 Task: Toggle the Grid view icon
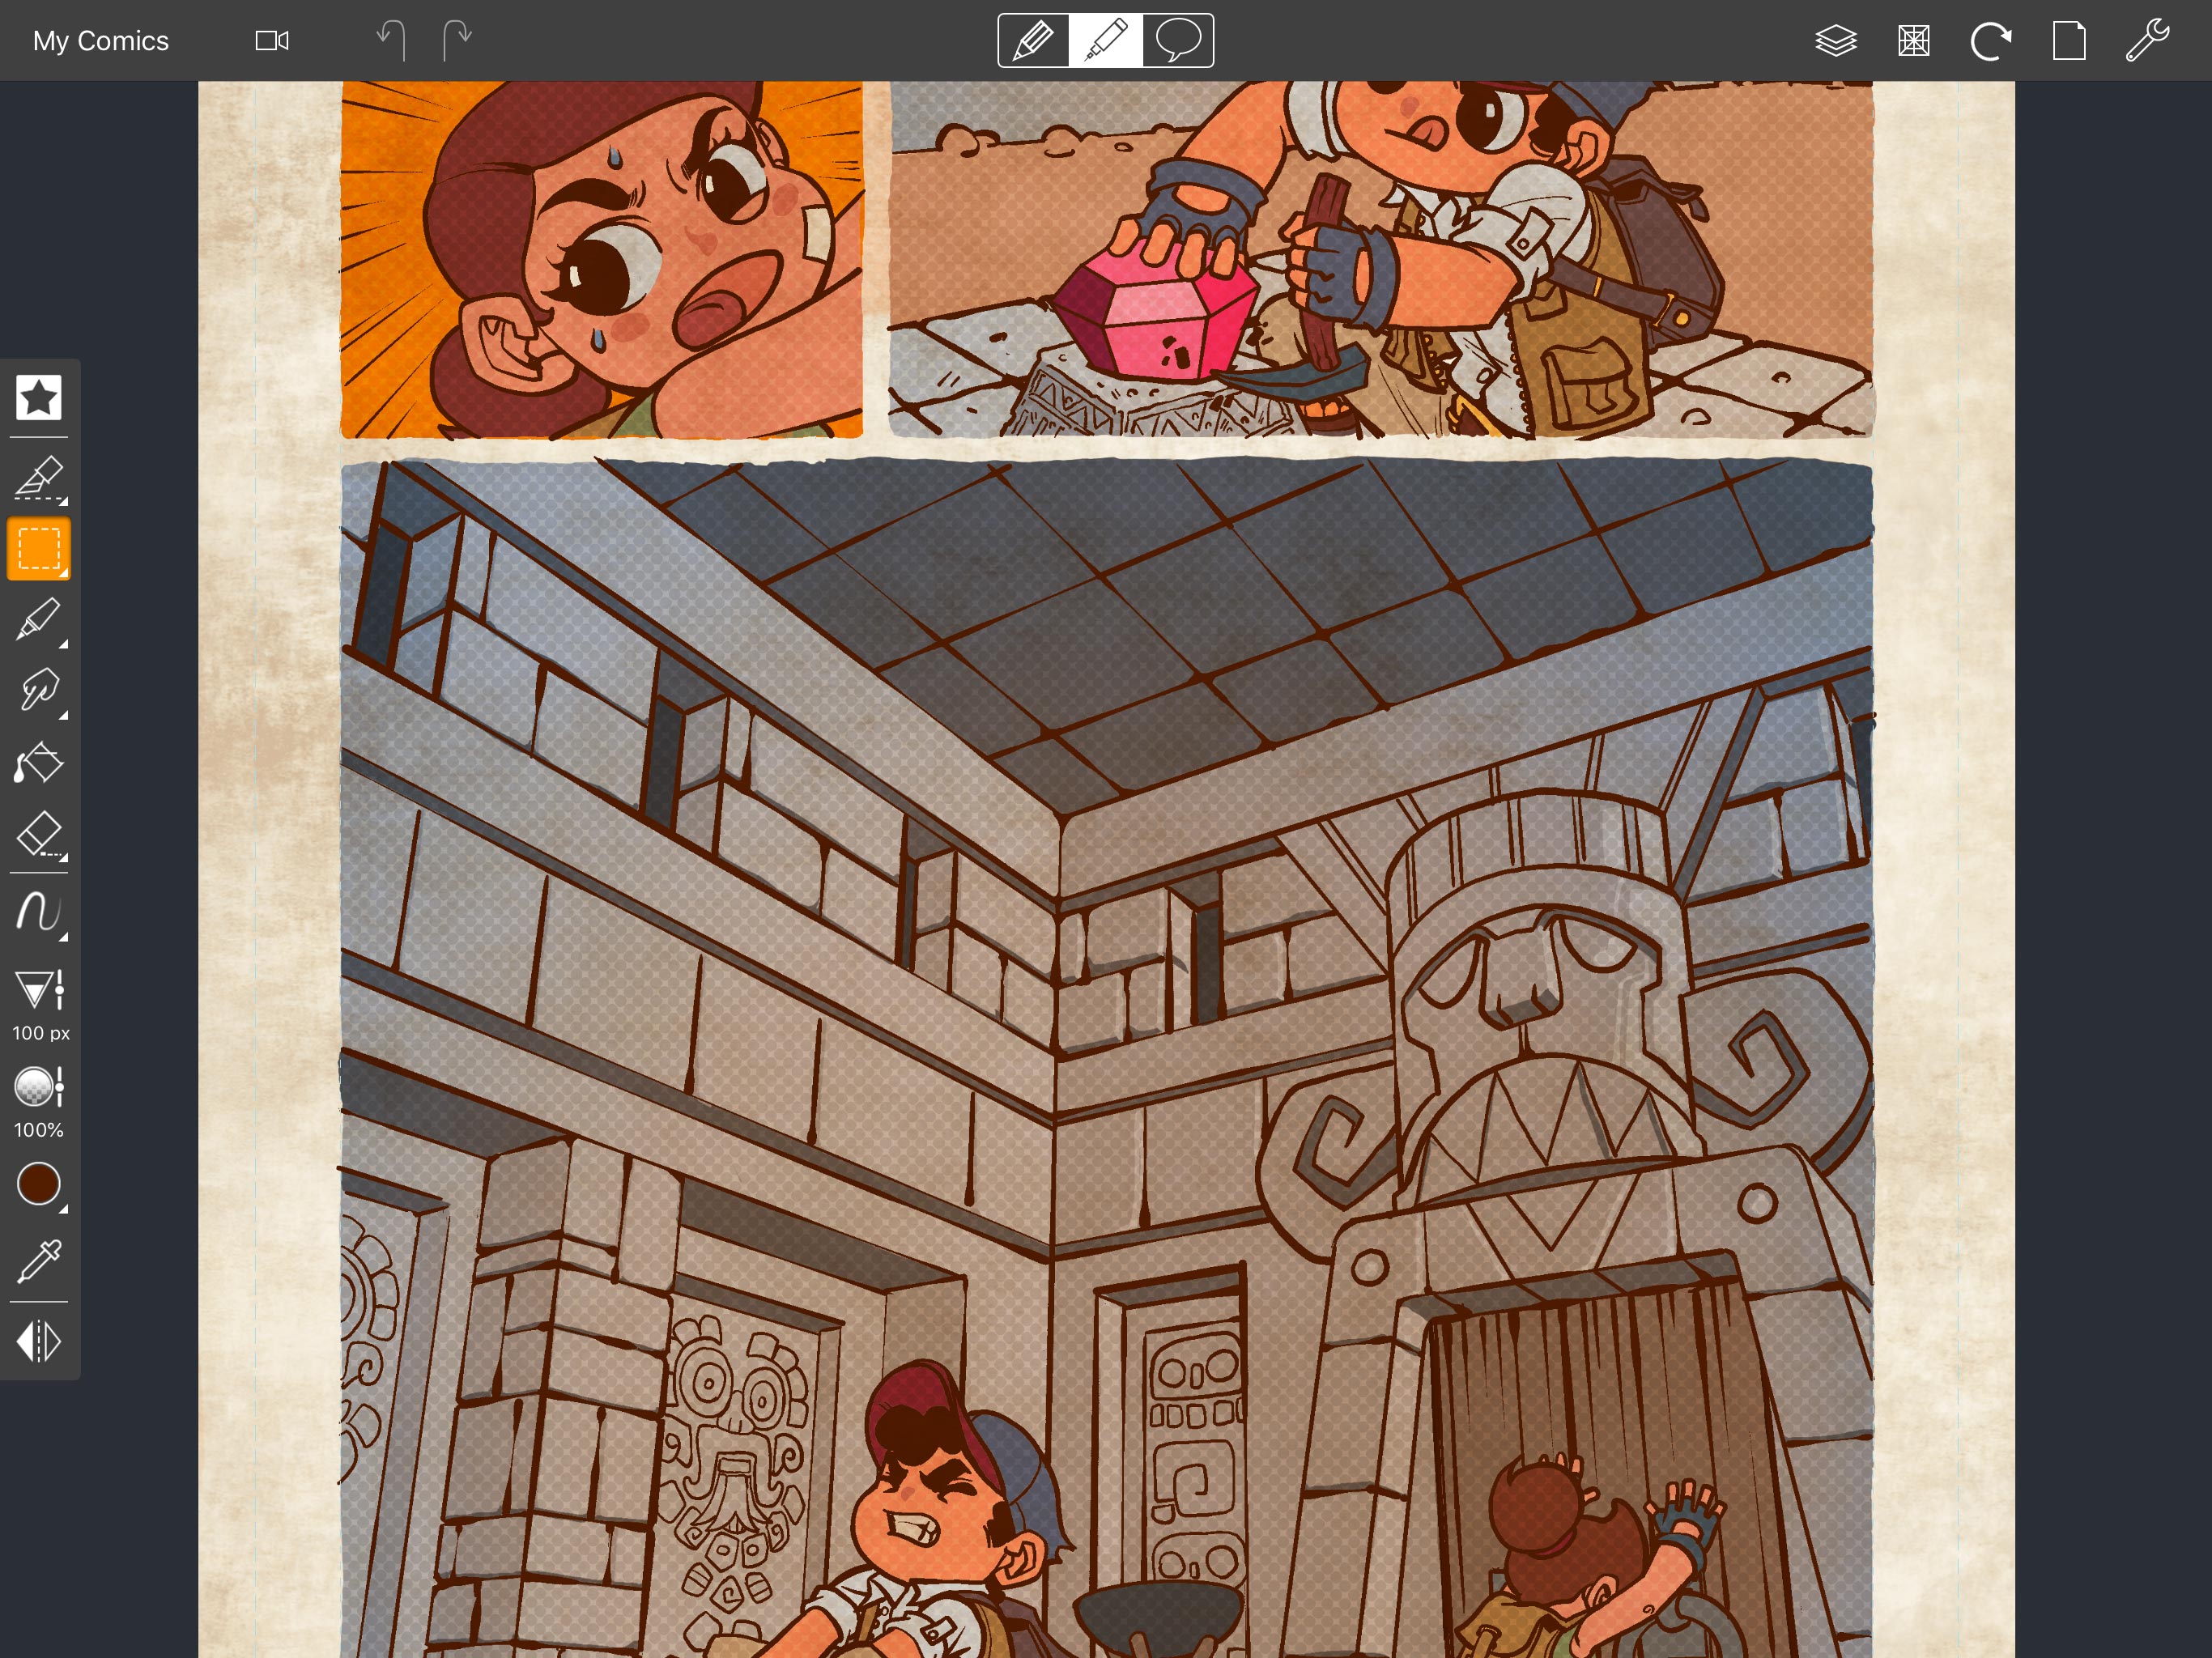(1914, 38)
